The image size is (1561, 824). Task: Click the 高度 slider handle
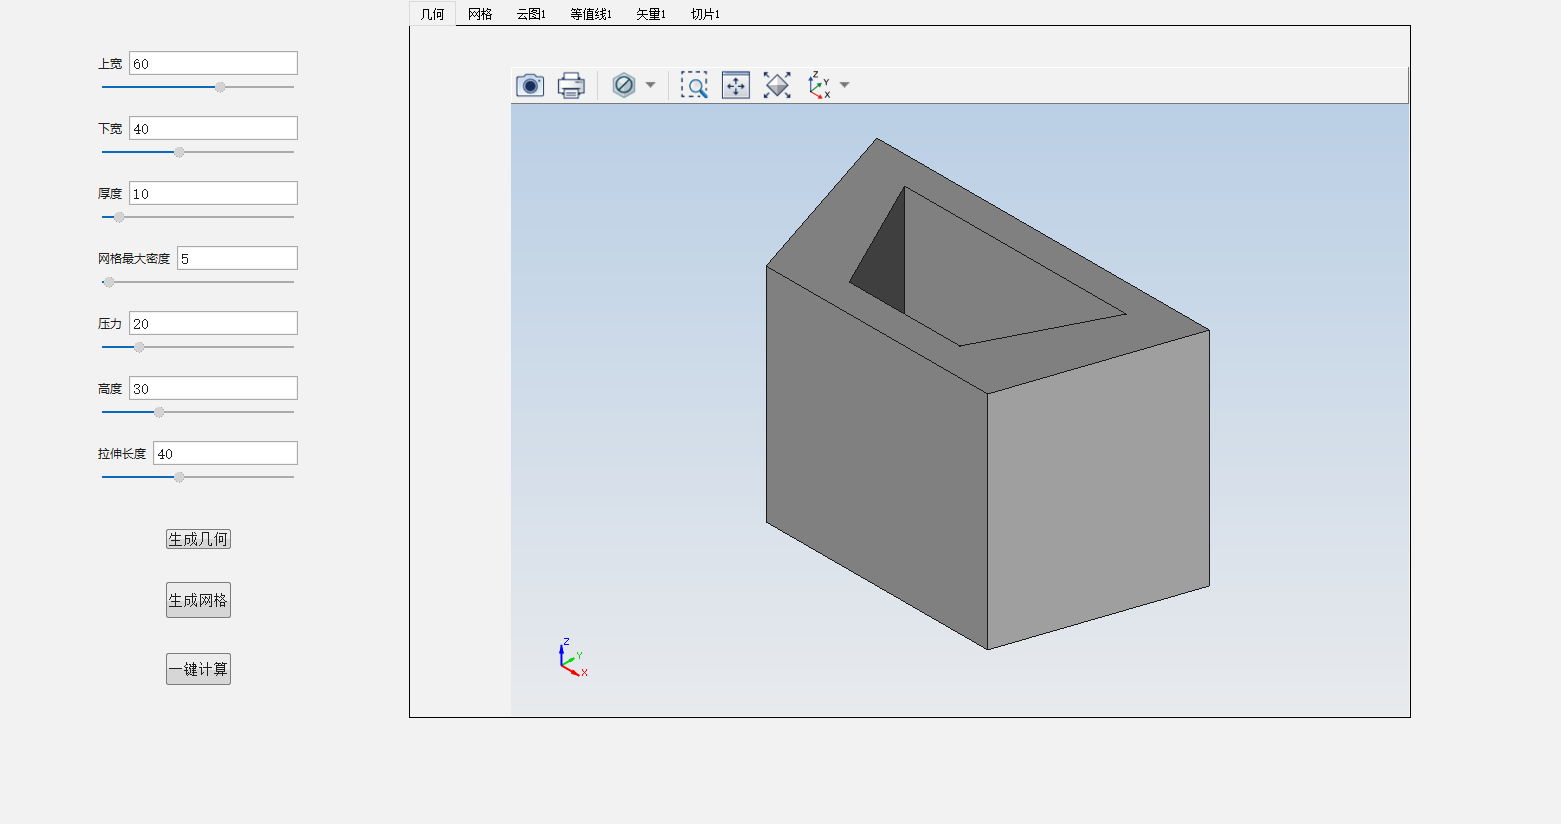pos(159,412)
